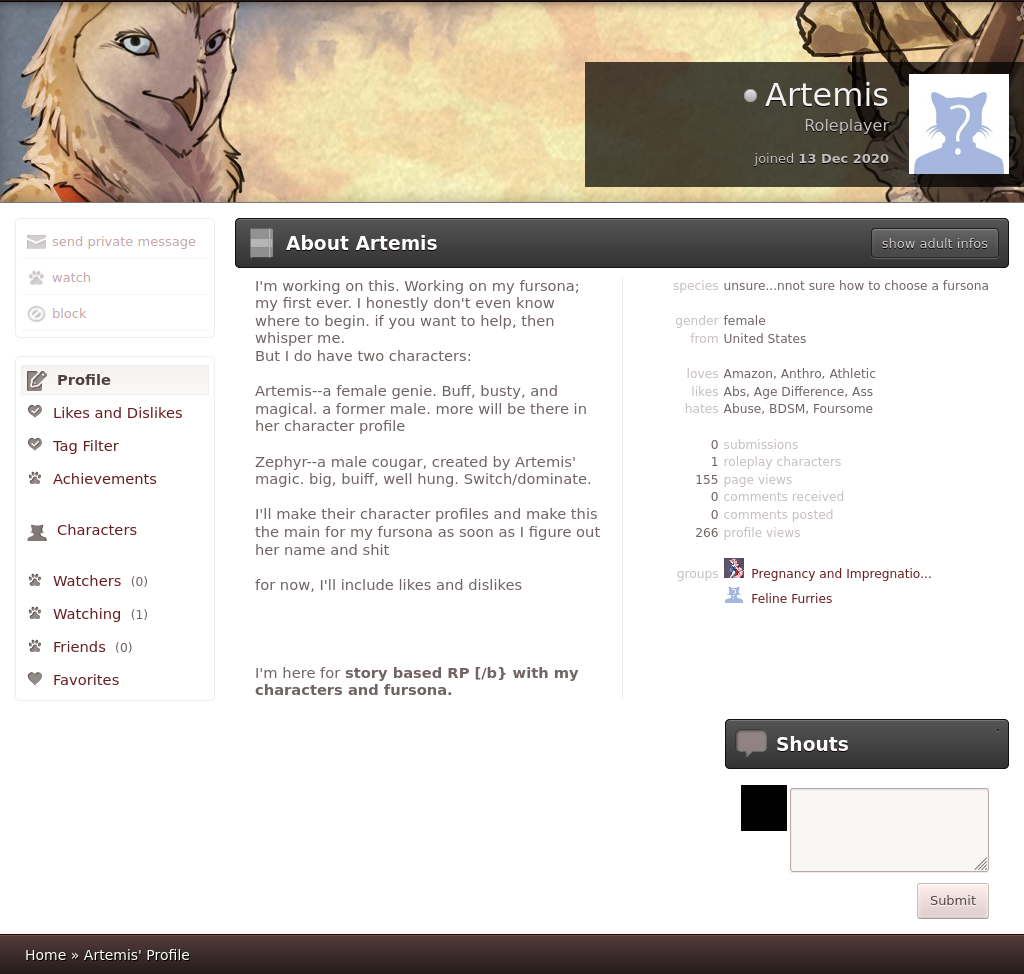
Task: Click joined 13 Dec 2020 text
Action: coord(821,158)
